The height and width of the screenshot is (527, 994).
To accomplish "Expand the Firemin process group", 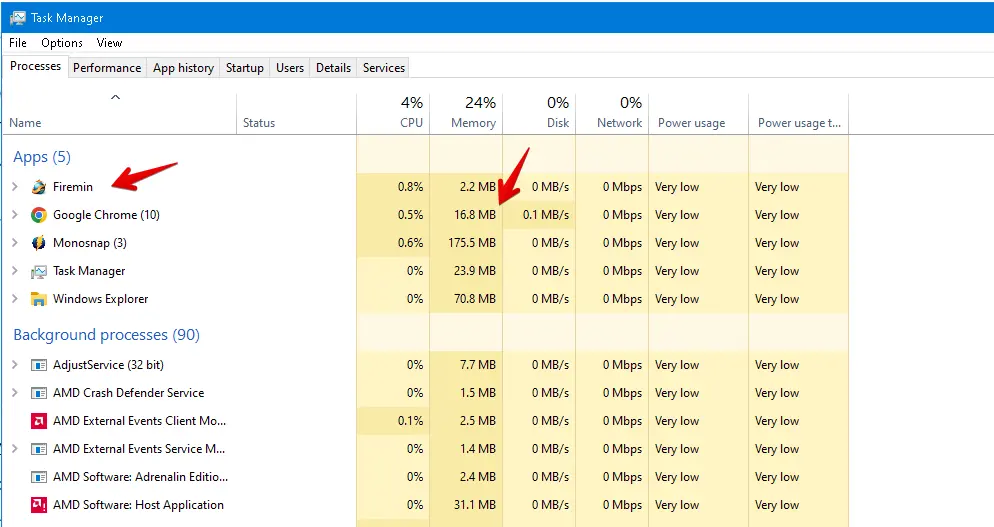I will 15,186.
